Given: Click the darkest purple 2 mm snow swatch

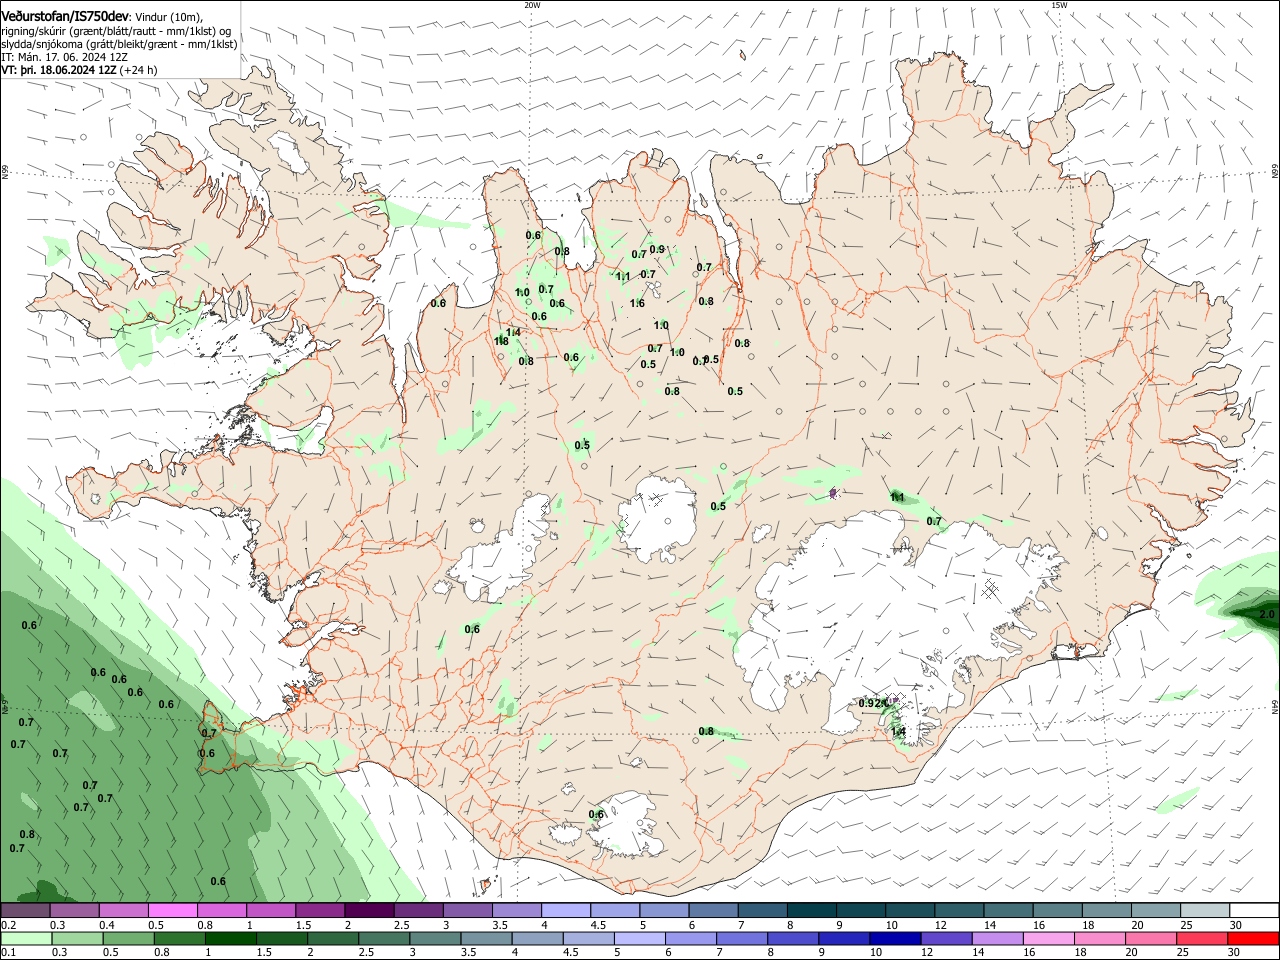Looking at the screenshot, I should pos(369,911).
